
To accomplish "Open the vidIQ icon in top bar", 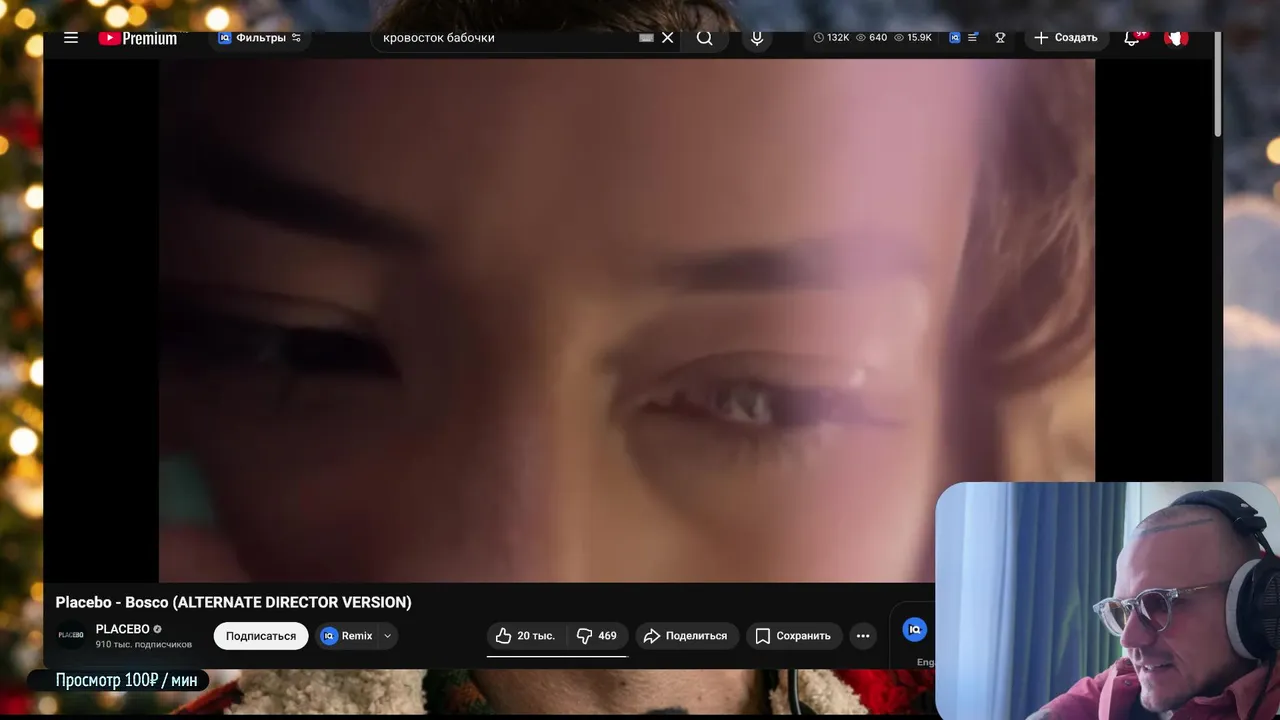I will point(955,38).
